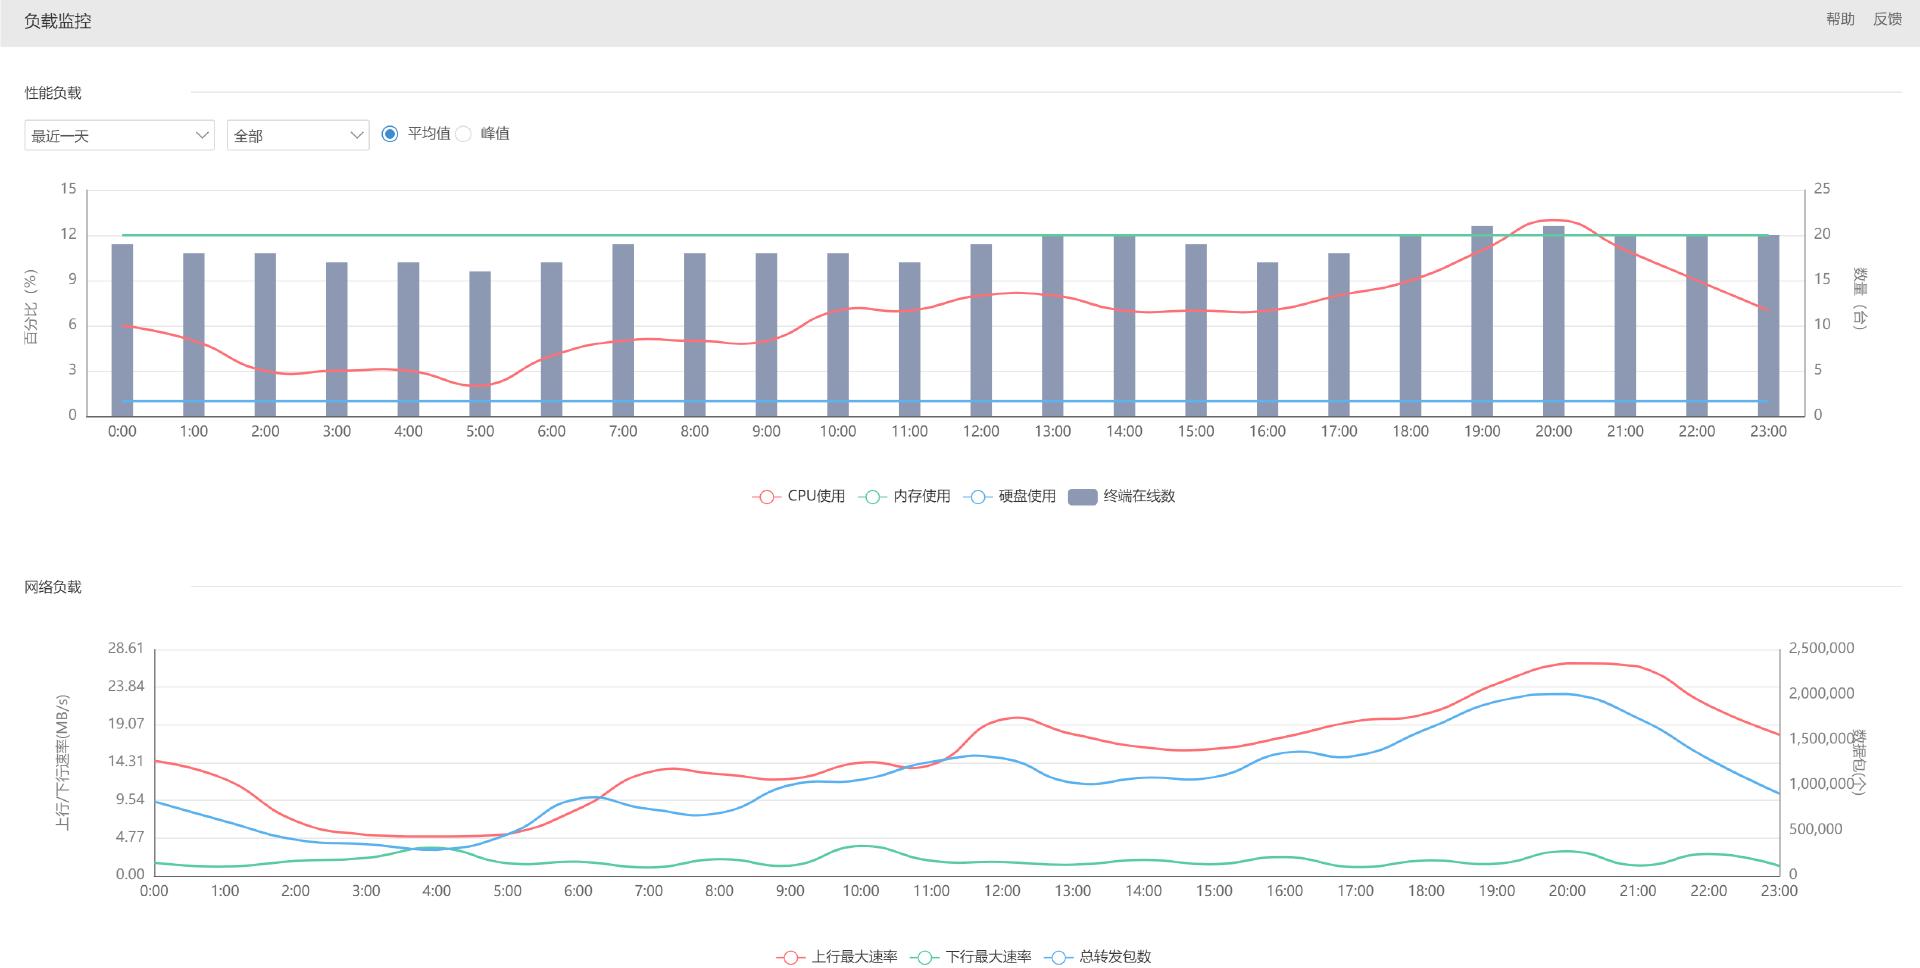1920x968 pixels.
Task: Click the 总转发包数 legend text label
Action: (1115, 958)
